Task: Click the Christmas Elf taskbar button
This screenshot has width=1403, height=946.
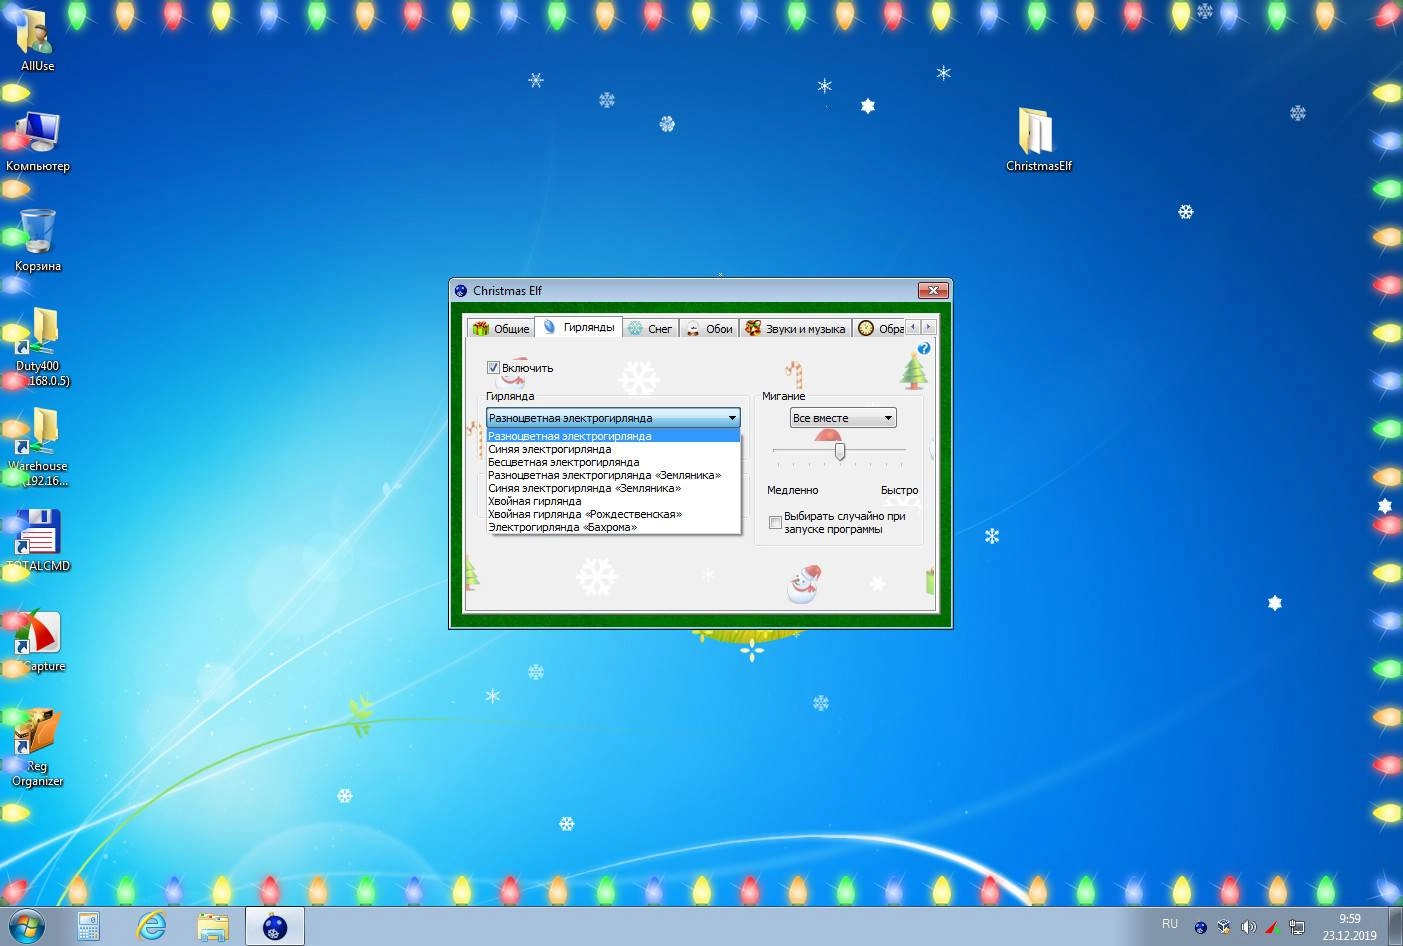Action: click(275, 927)
